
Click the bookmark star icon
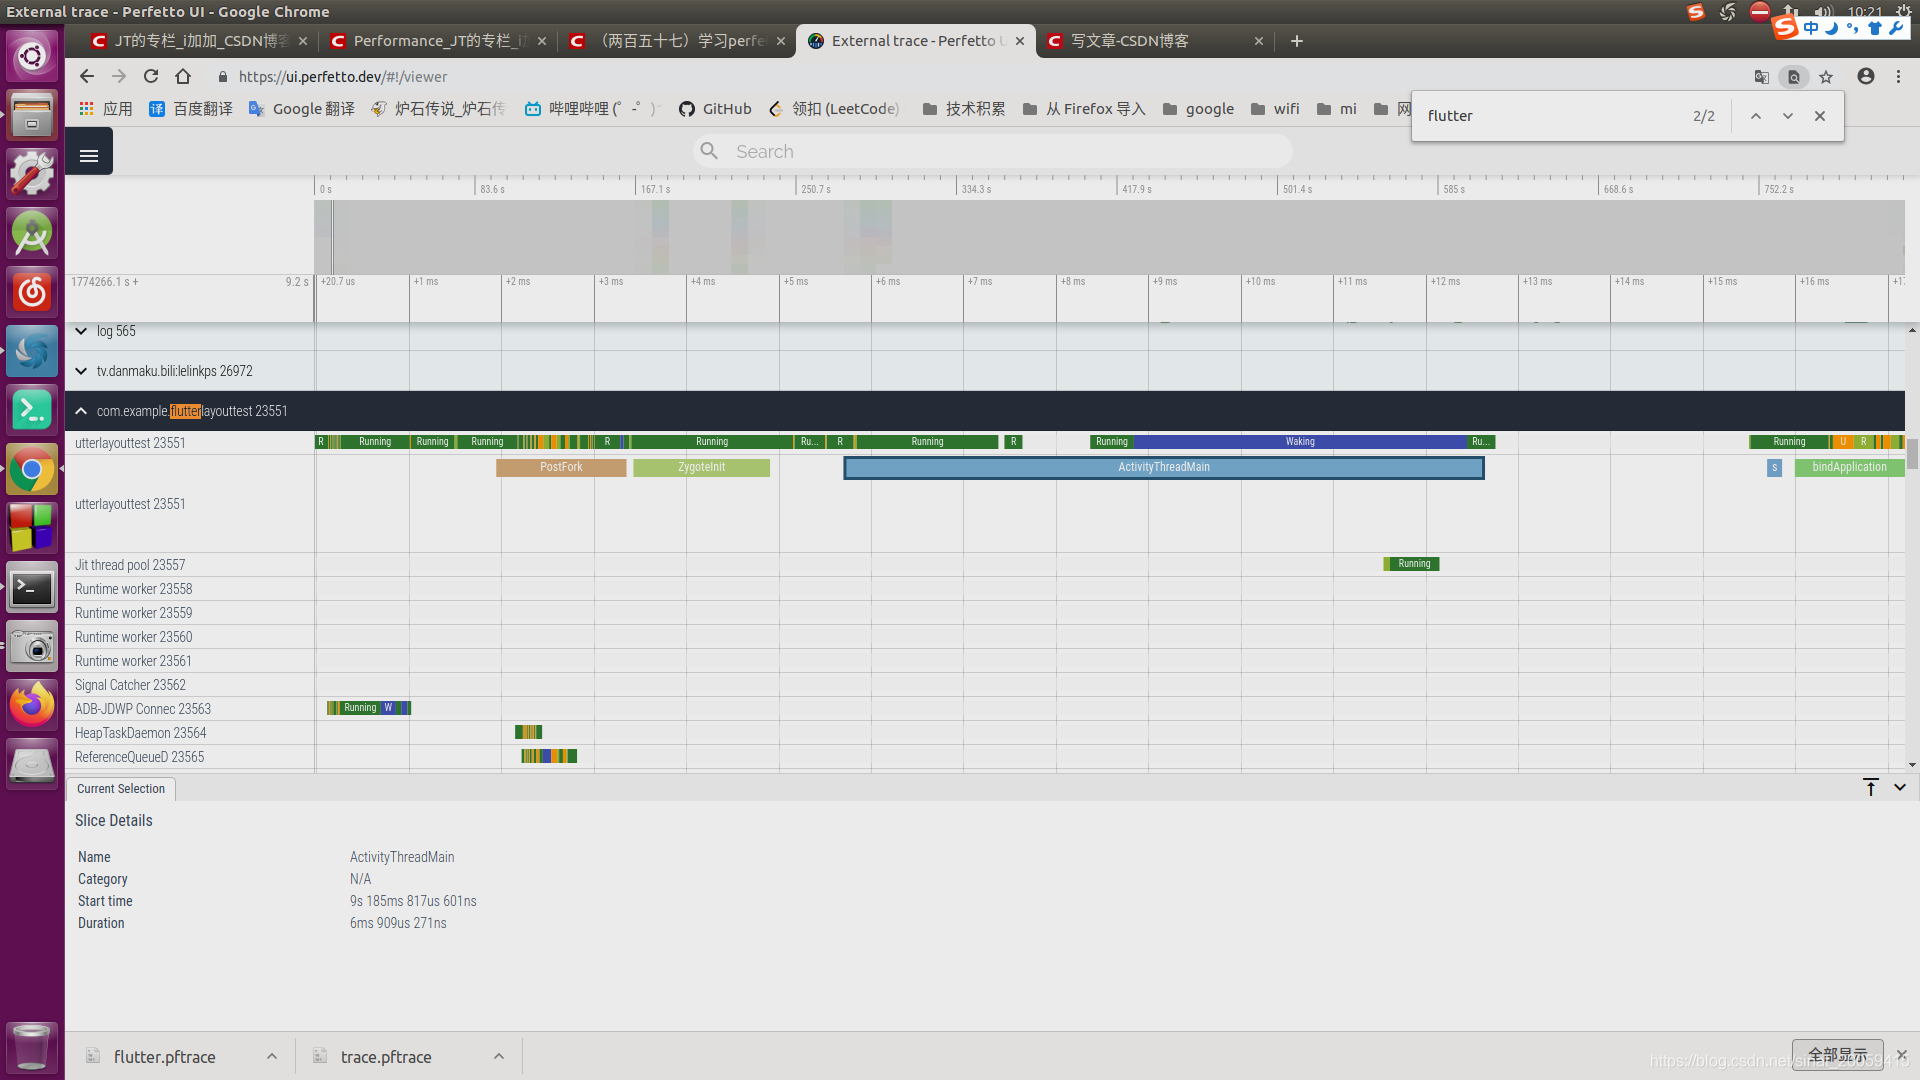[1826, 77]
